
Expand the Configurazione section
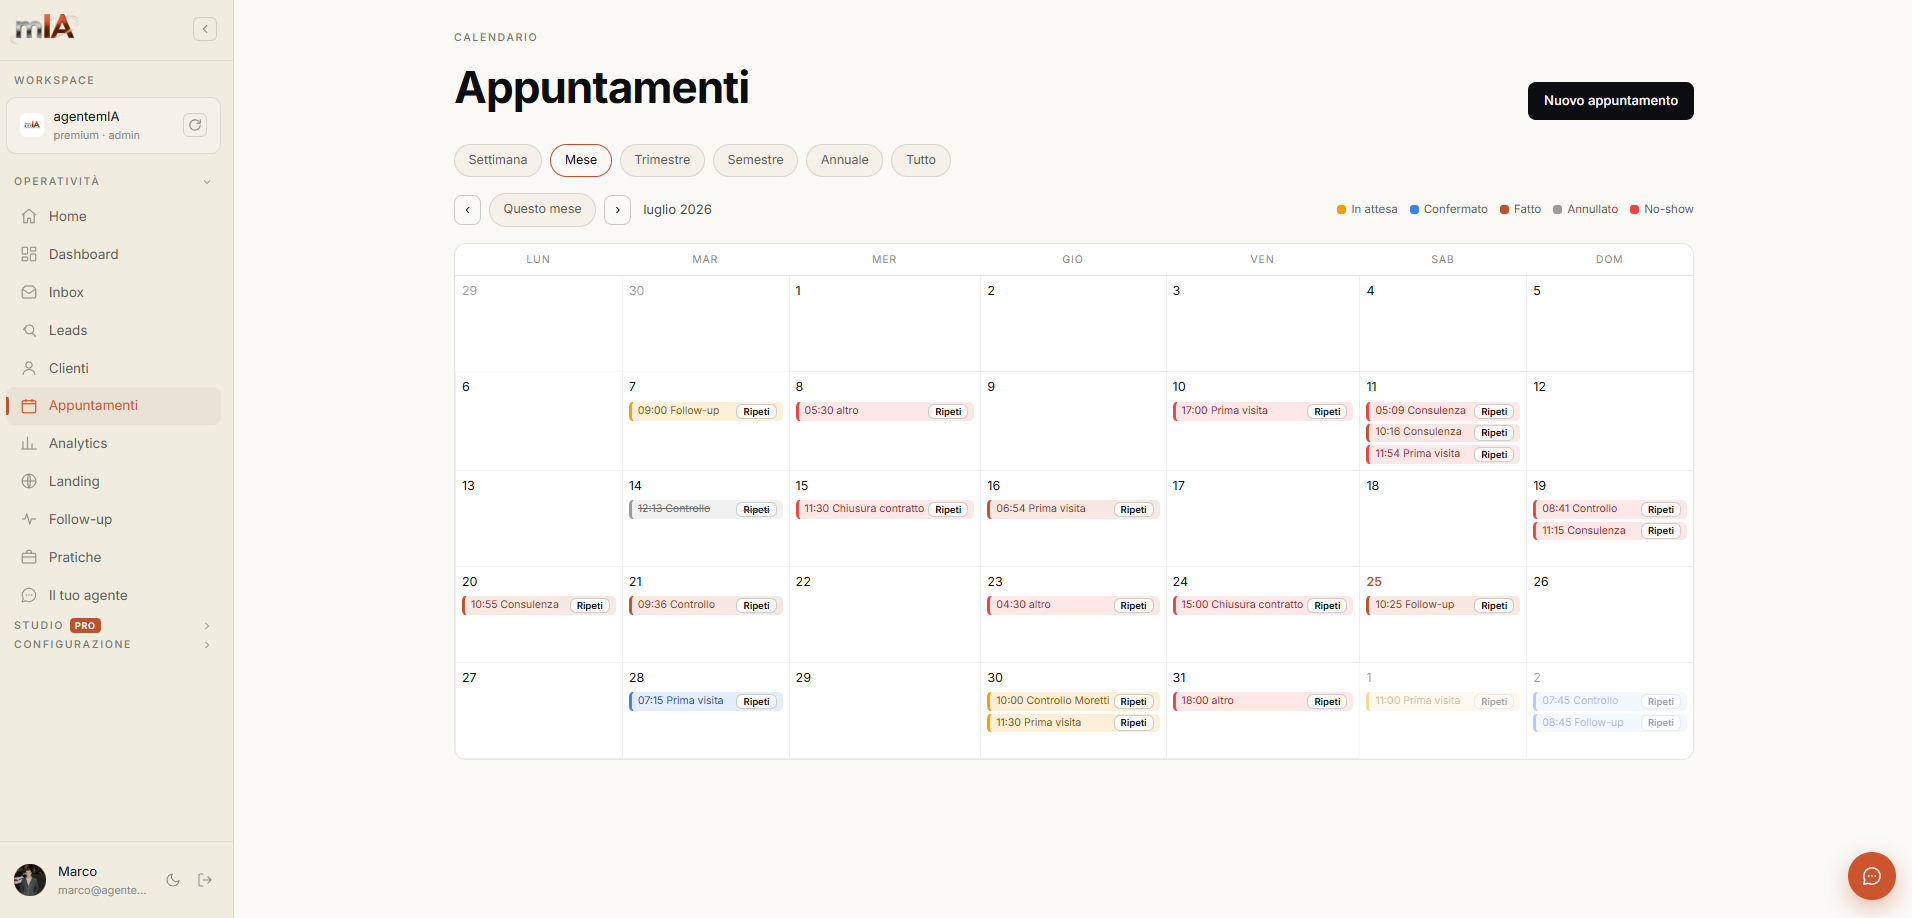(x=113, y=644)
